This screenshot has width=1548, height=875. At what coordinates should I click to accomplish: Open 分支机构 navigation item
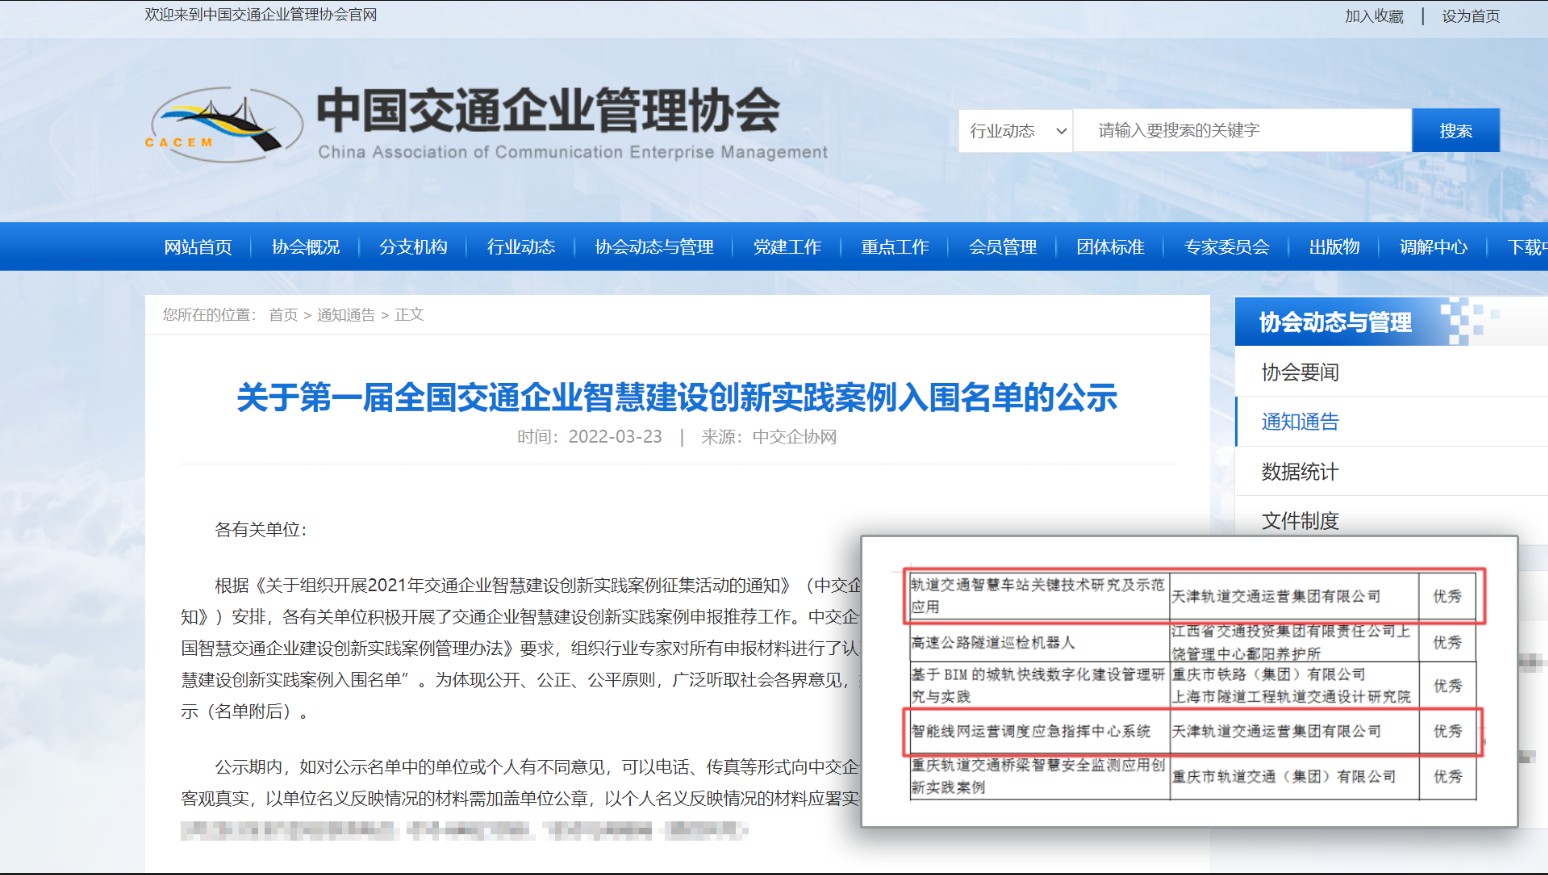413,247
